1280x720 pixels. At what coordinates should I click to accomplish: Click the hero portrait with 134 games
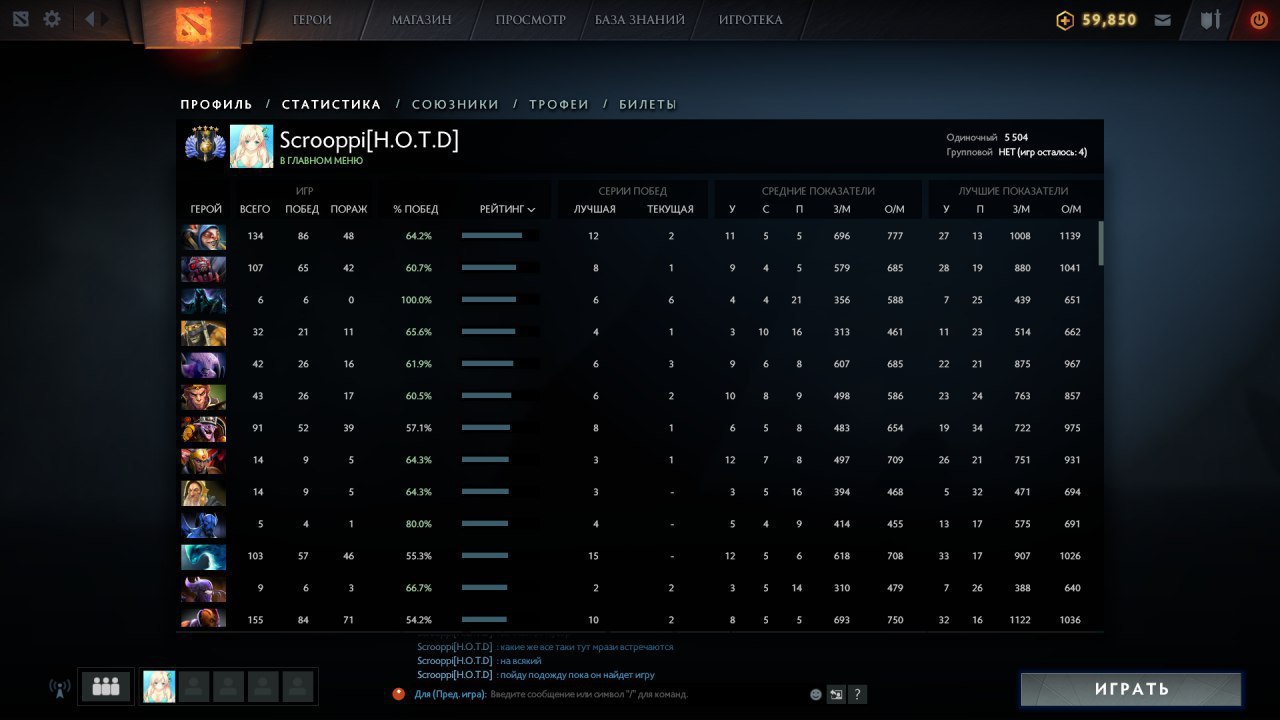203,237
